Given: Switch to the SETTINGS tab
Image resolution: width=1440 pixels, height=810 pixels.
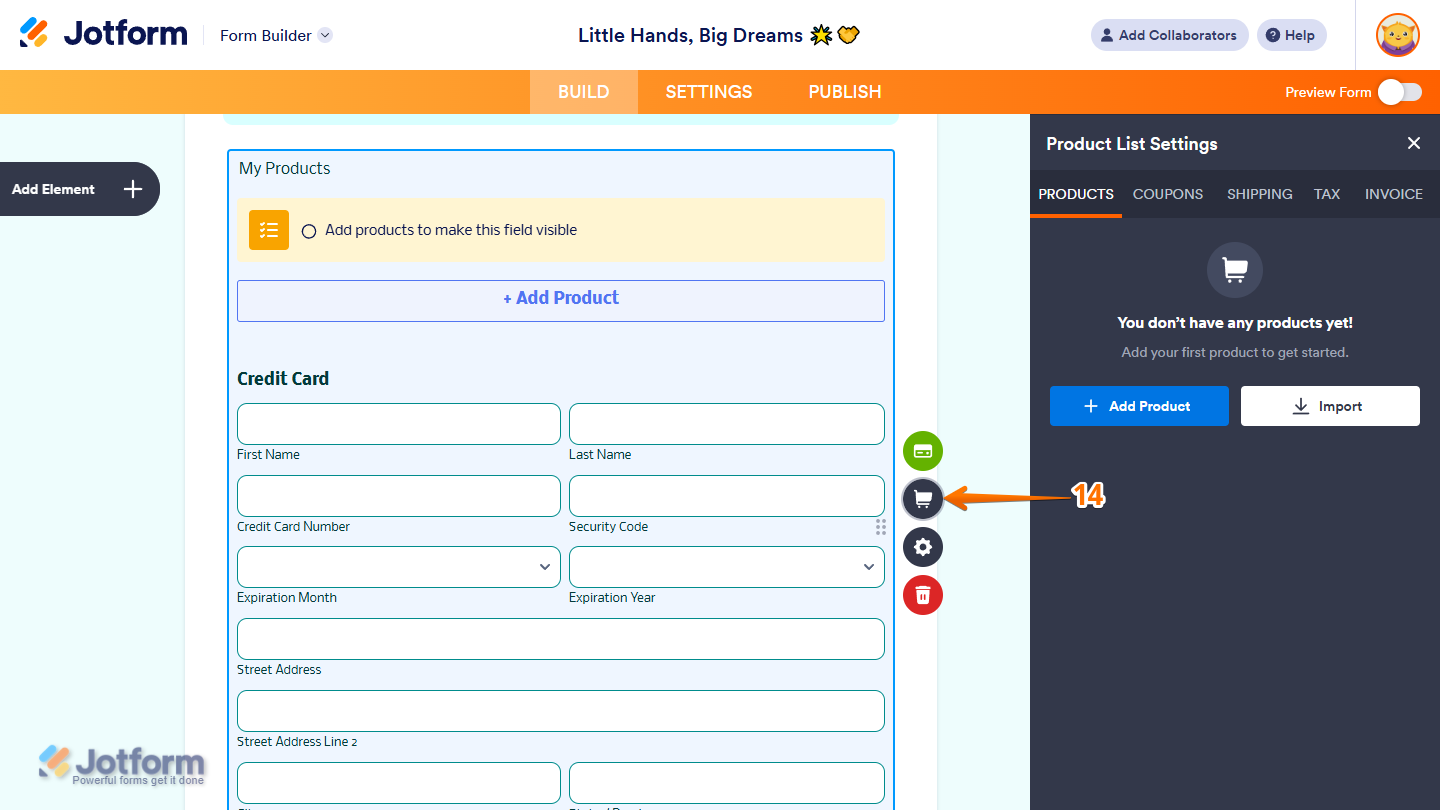Looking at the screenshot, I should (x=709, y=92).
